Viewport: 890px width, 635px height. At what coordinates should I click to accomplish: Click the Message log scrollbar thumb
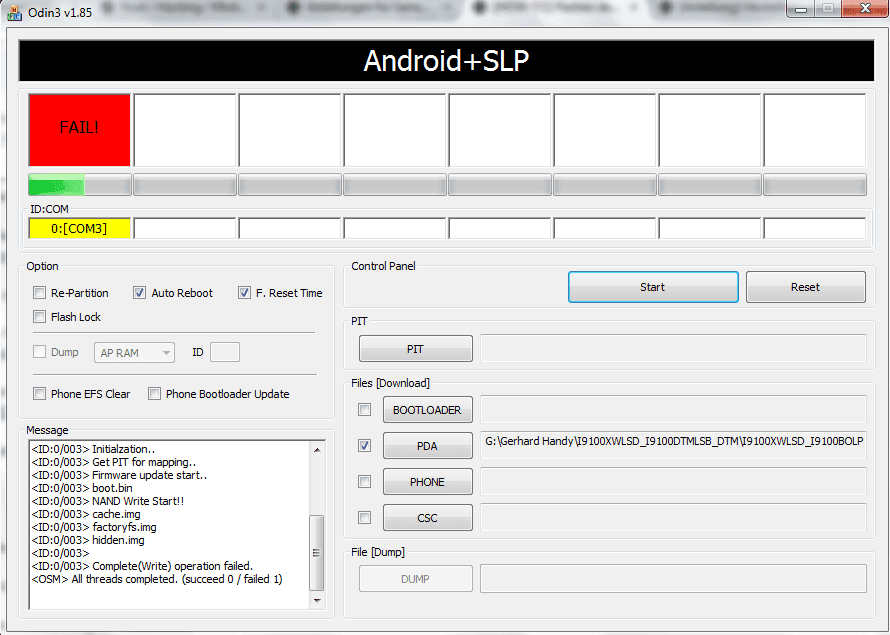[317, 552]
